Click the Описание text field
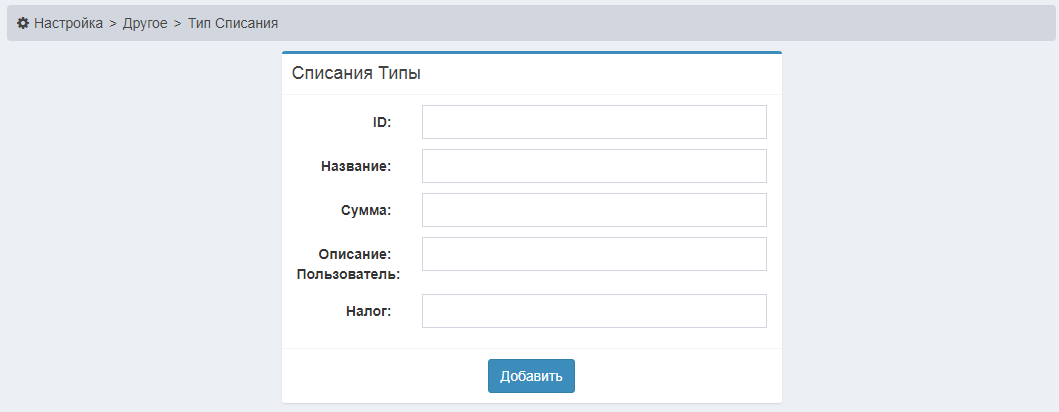The width and height of the screenshot is (1059, 412). (594, 254)
